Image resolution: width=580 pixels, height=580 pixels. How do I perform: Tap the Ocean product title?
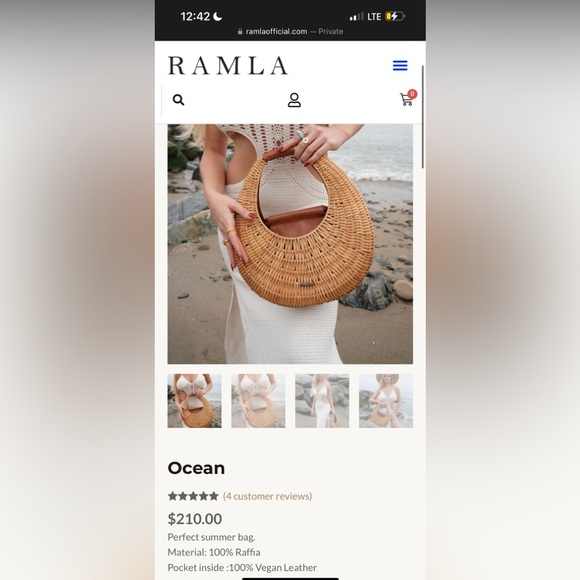point(196,468)
